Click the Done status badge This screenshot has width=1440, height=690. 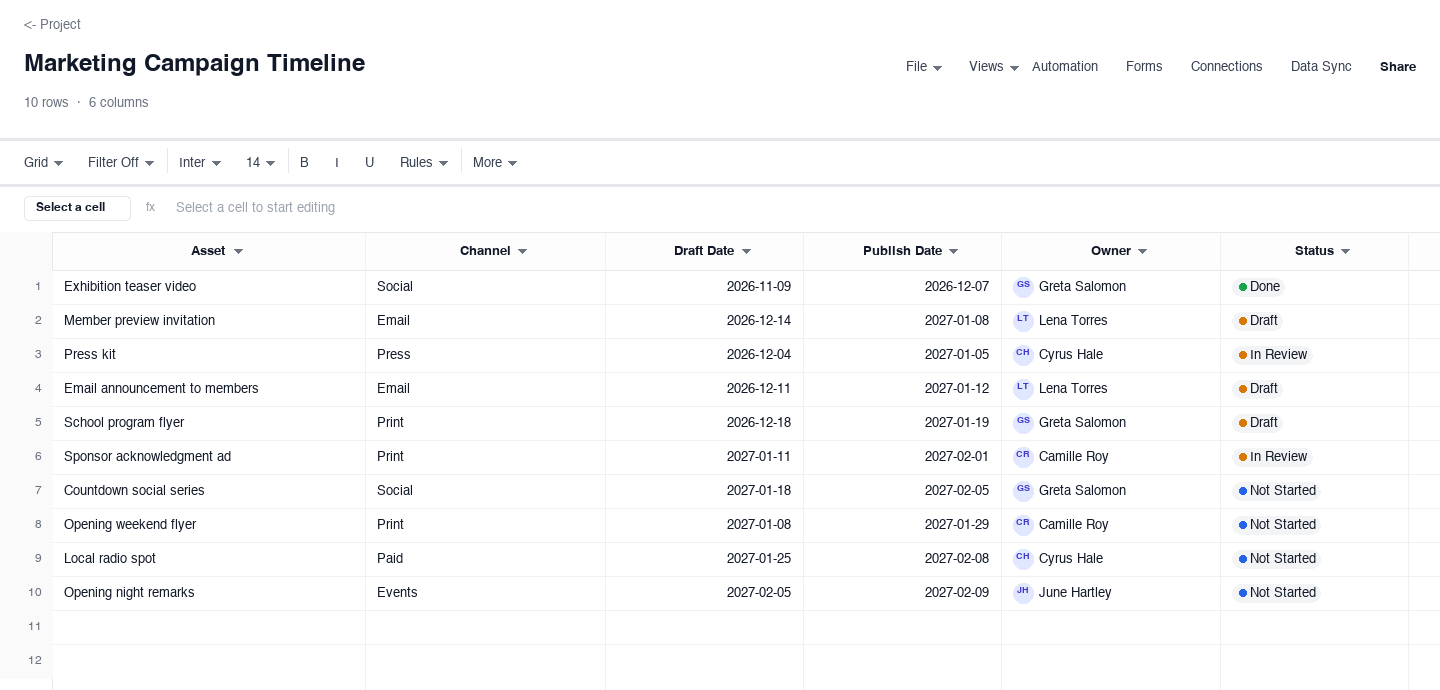1259,286
